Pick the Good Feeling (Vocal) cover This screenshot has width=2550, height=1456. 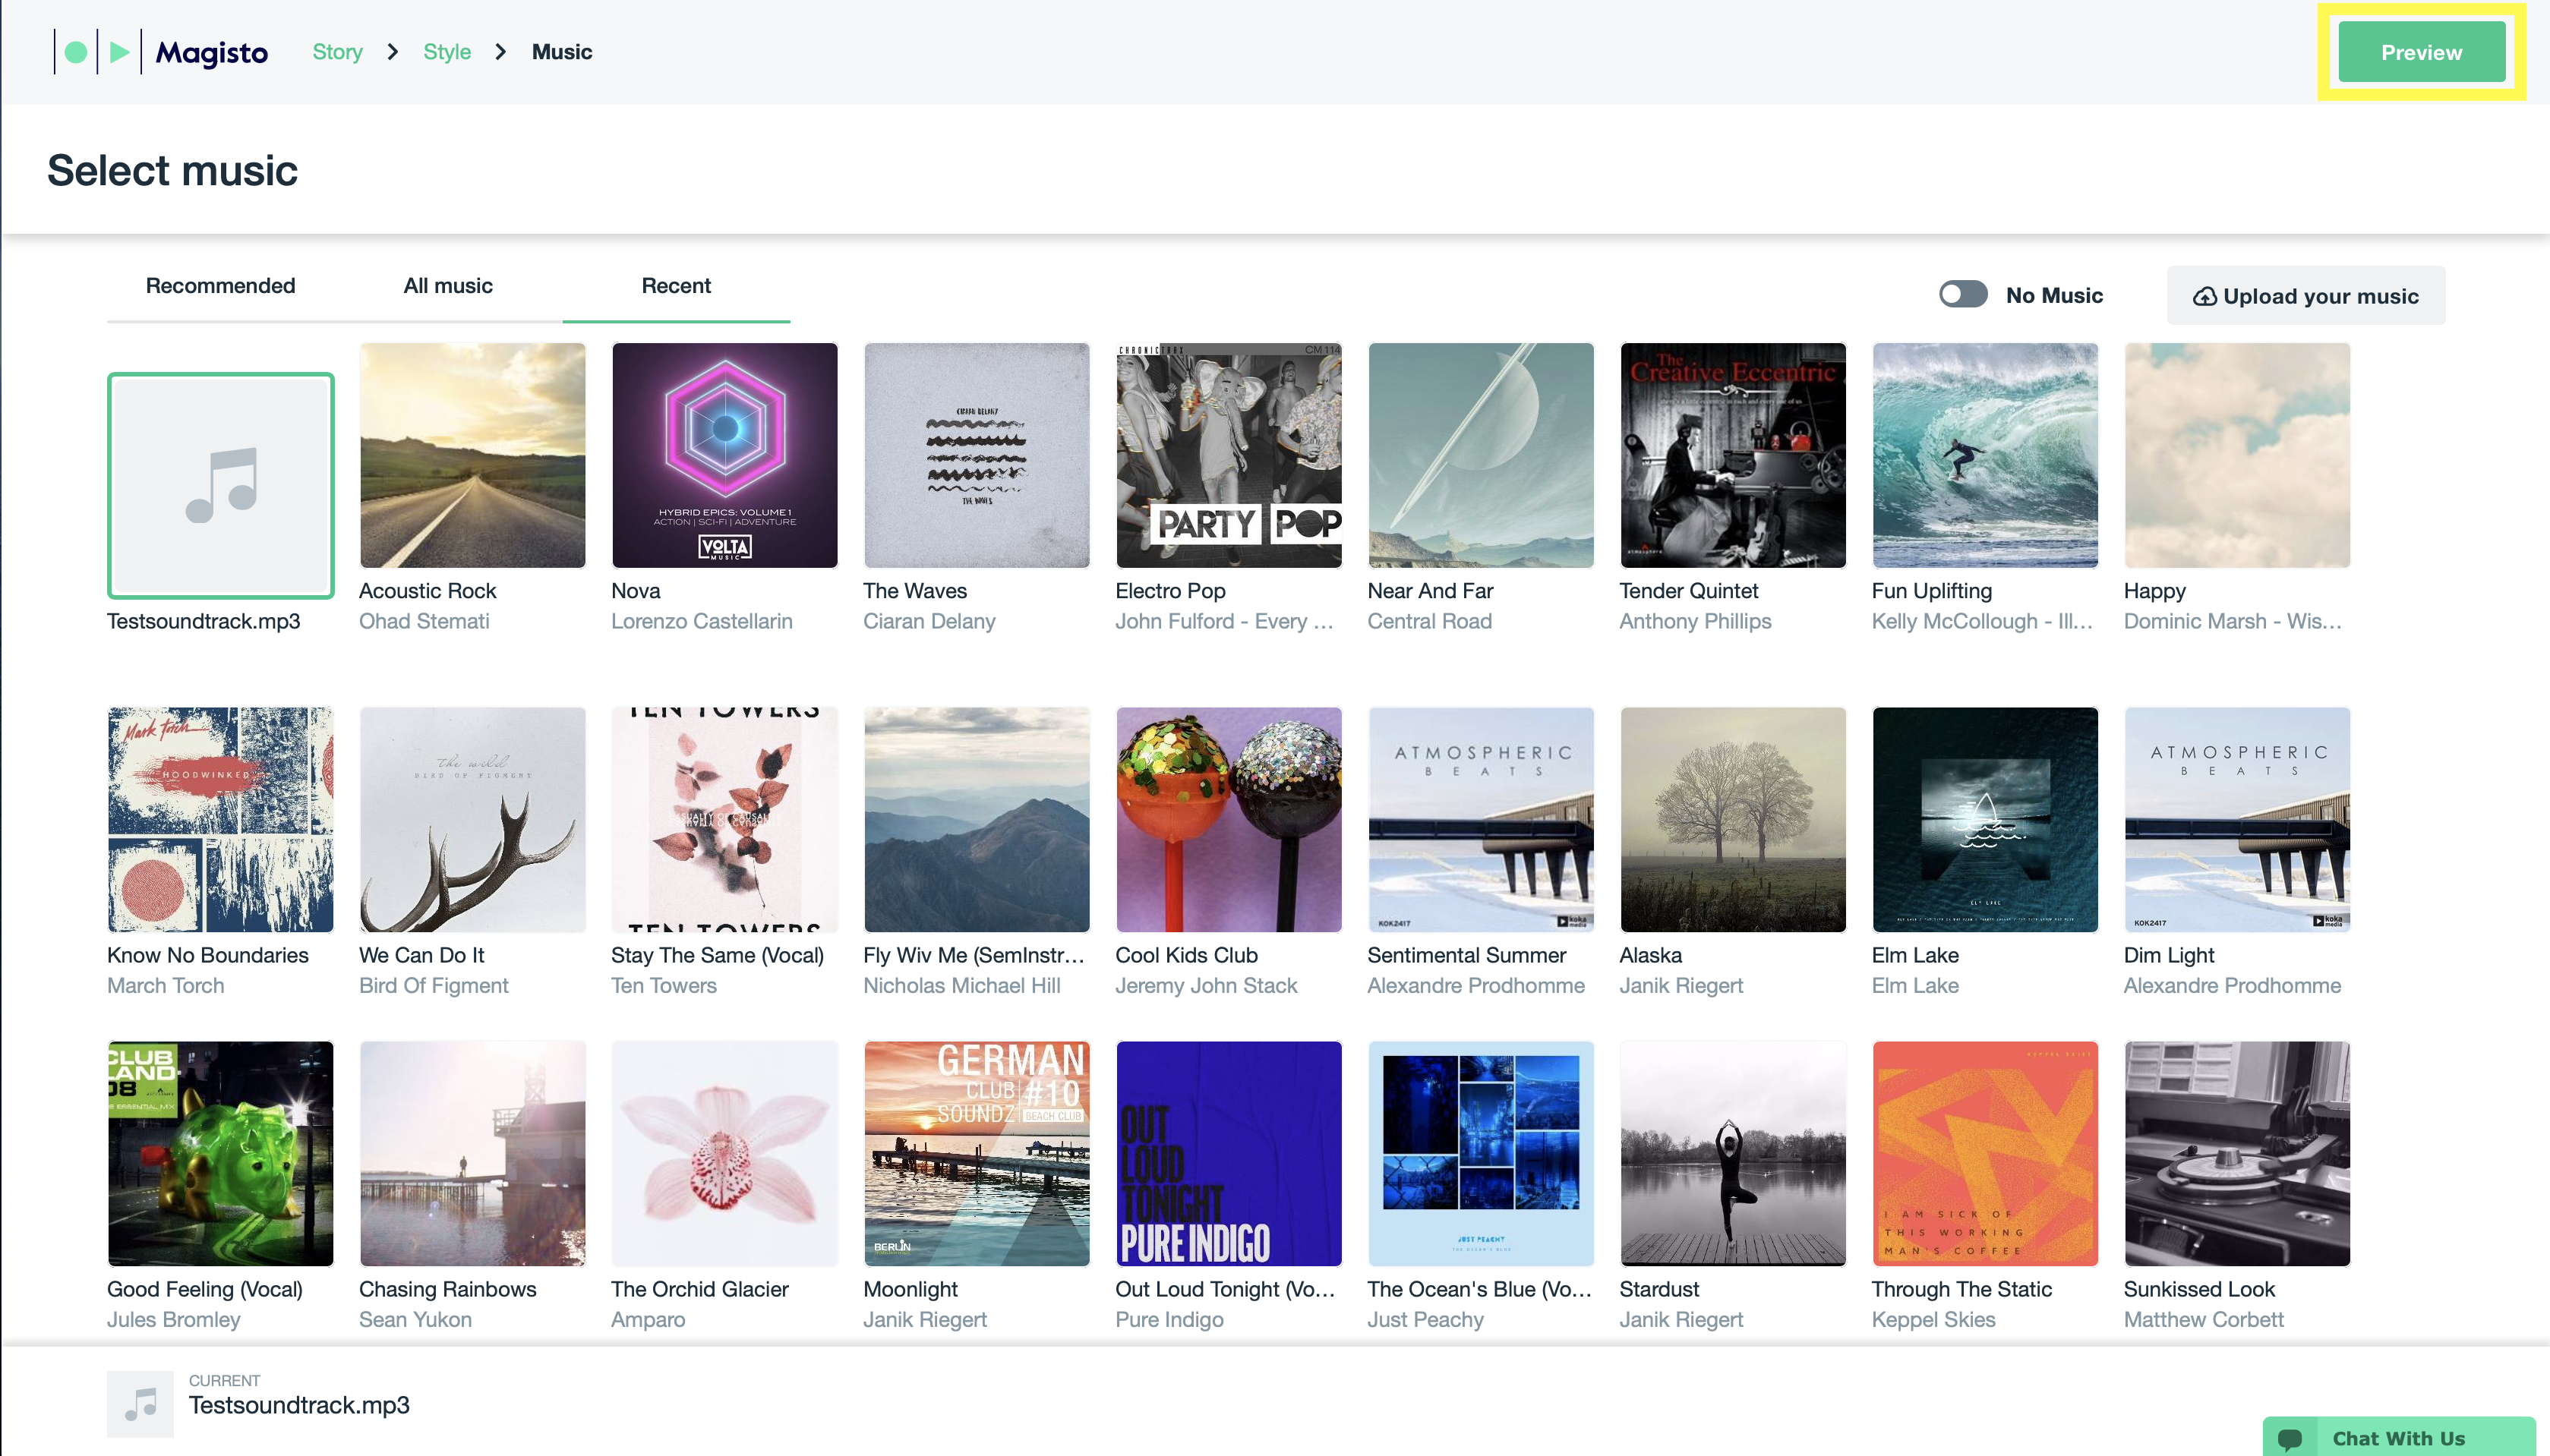point(220,1153)
